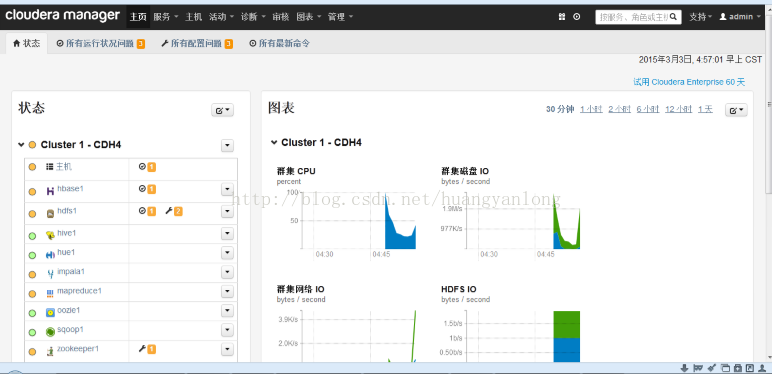
Task: Open the running commands indicator icon
Action: 577,17
